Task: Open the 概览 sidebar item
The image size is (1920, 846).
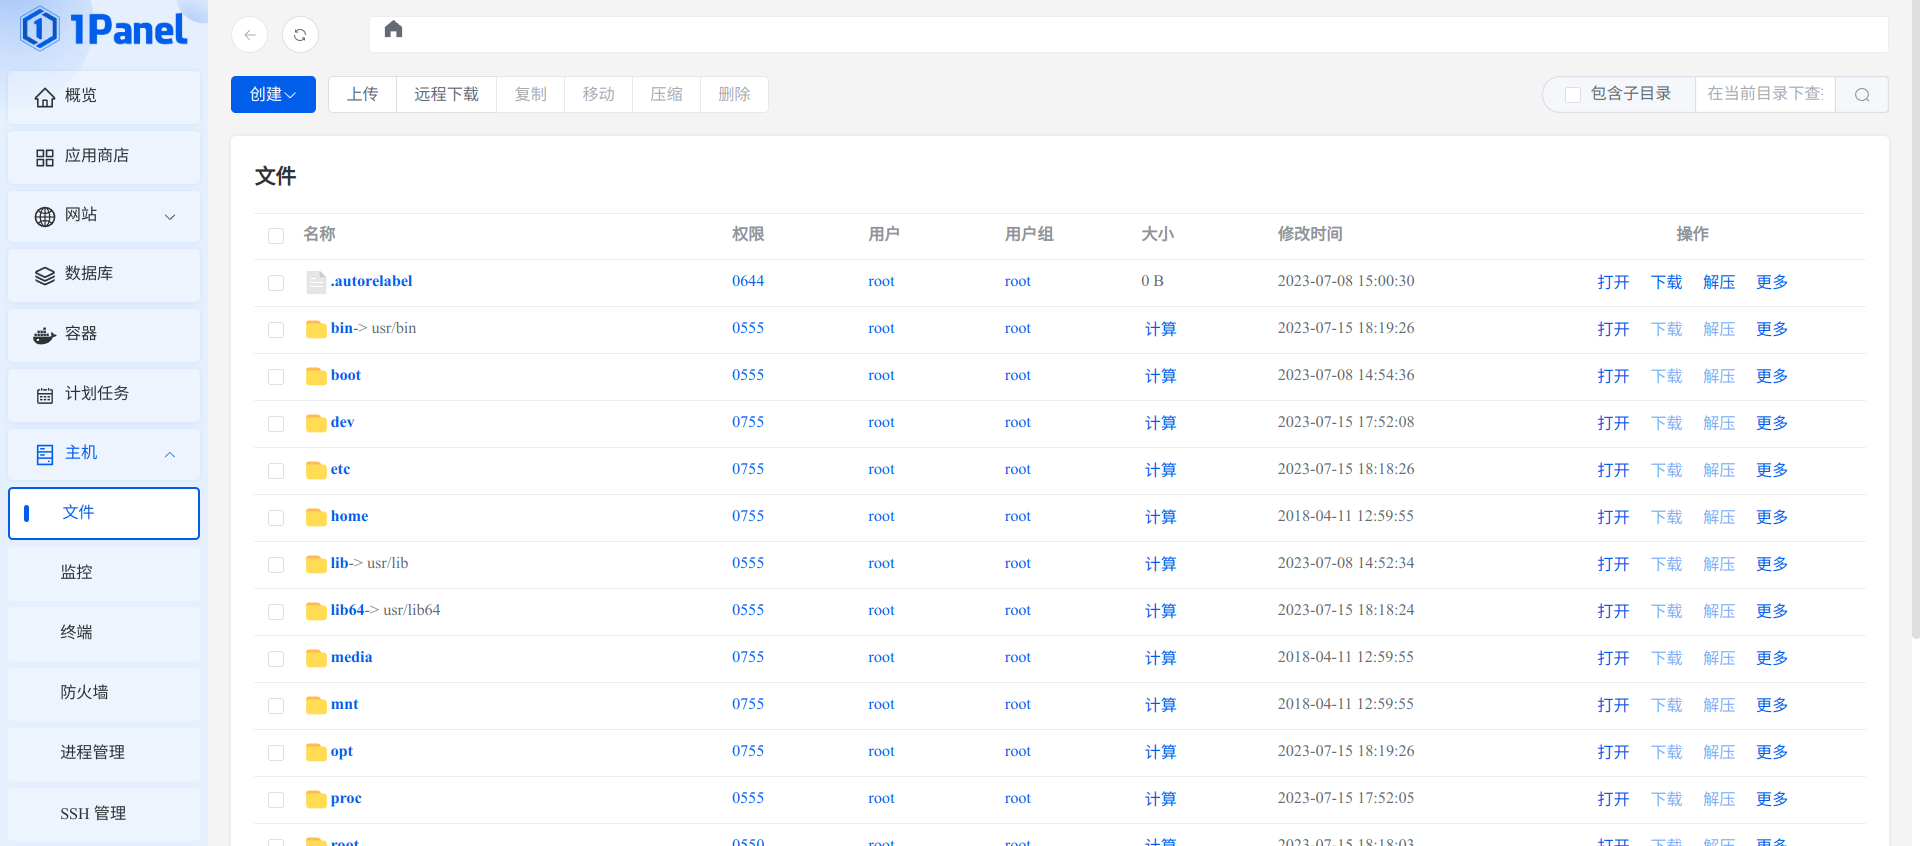Action: coord(104,97)
